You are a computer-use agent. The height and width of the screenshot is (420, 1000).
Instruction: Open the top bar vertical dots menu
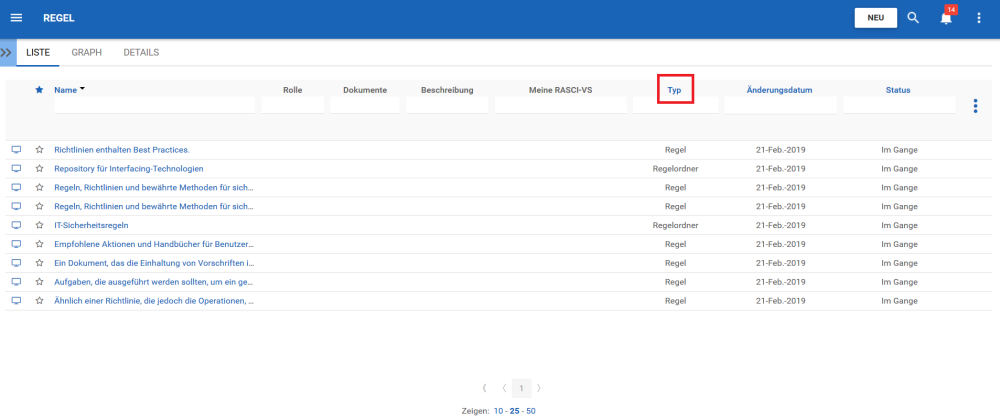coord(979,18)
